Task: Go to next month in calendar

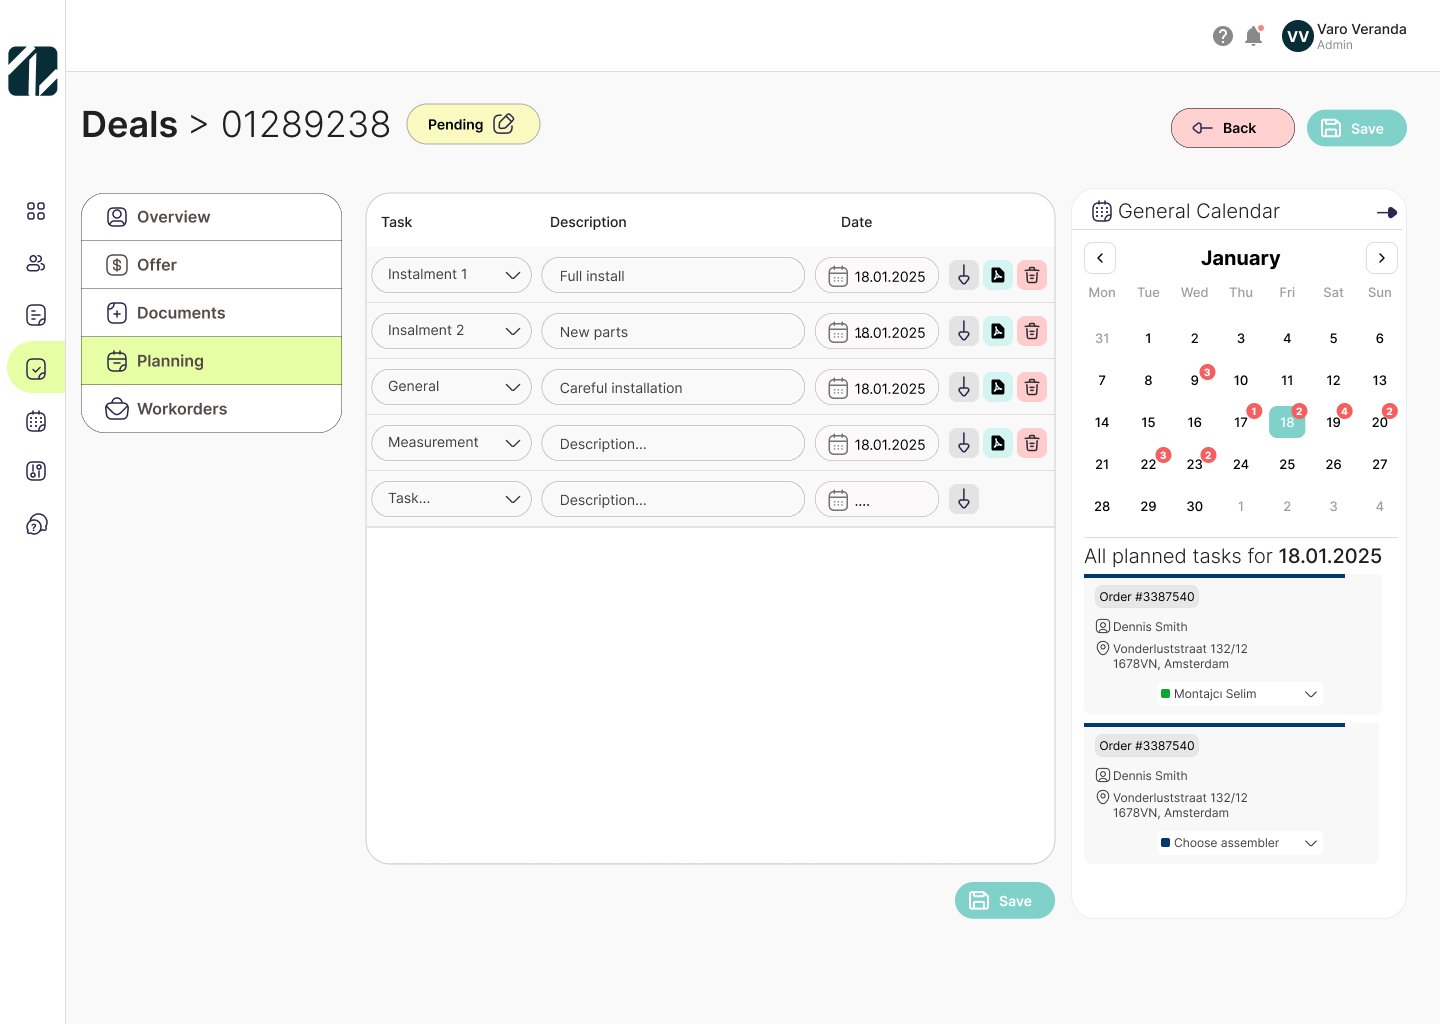Action: click(1381, 258)
